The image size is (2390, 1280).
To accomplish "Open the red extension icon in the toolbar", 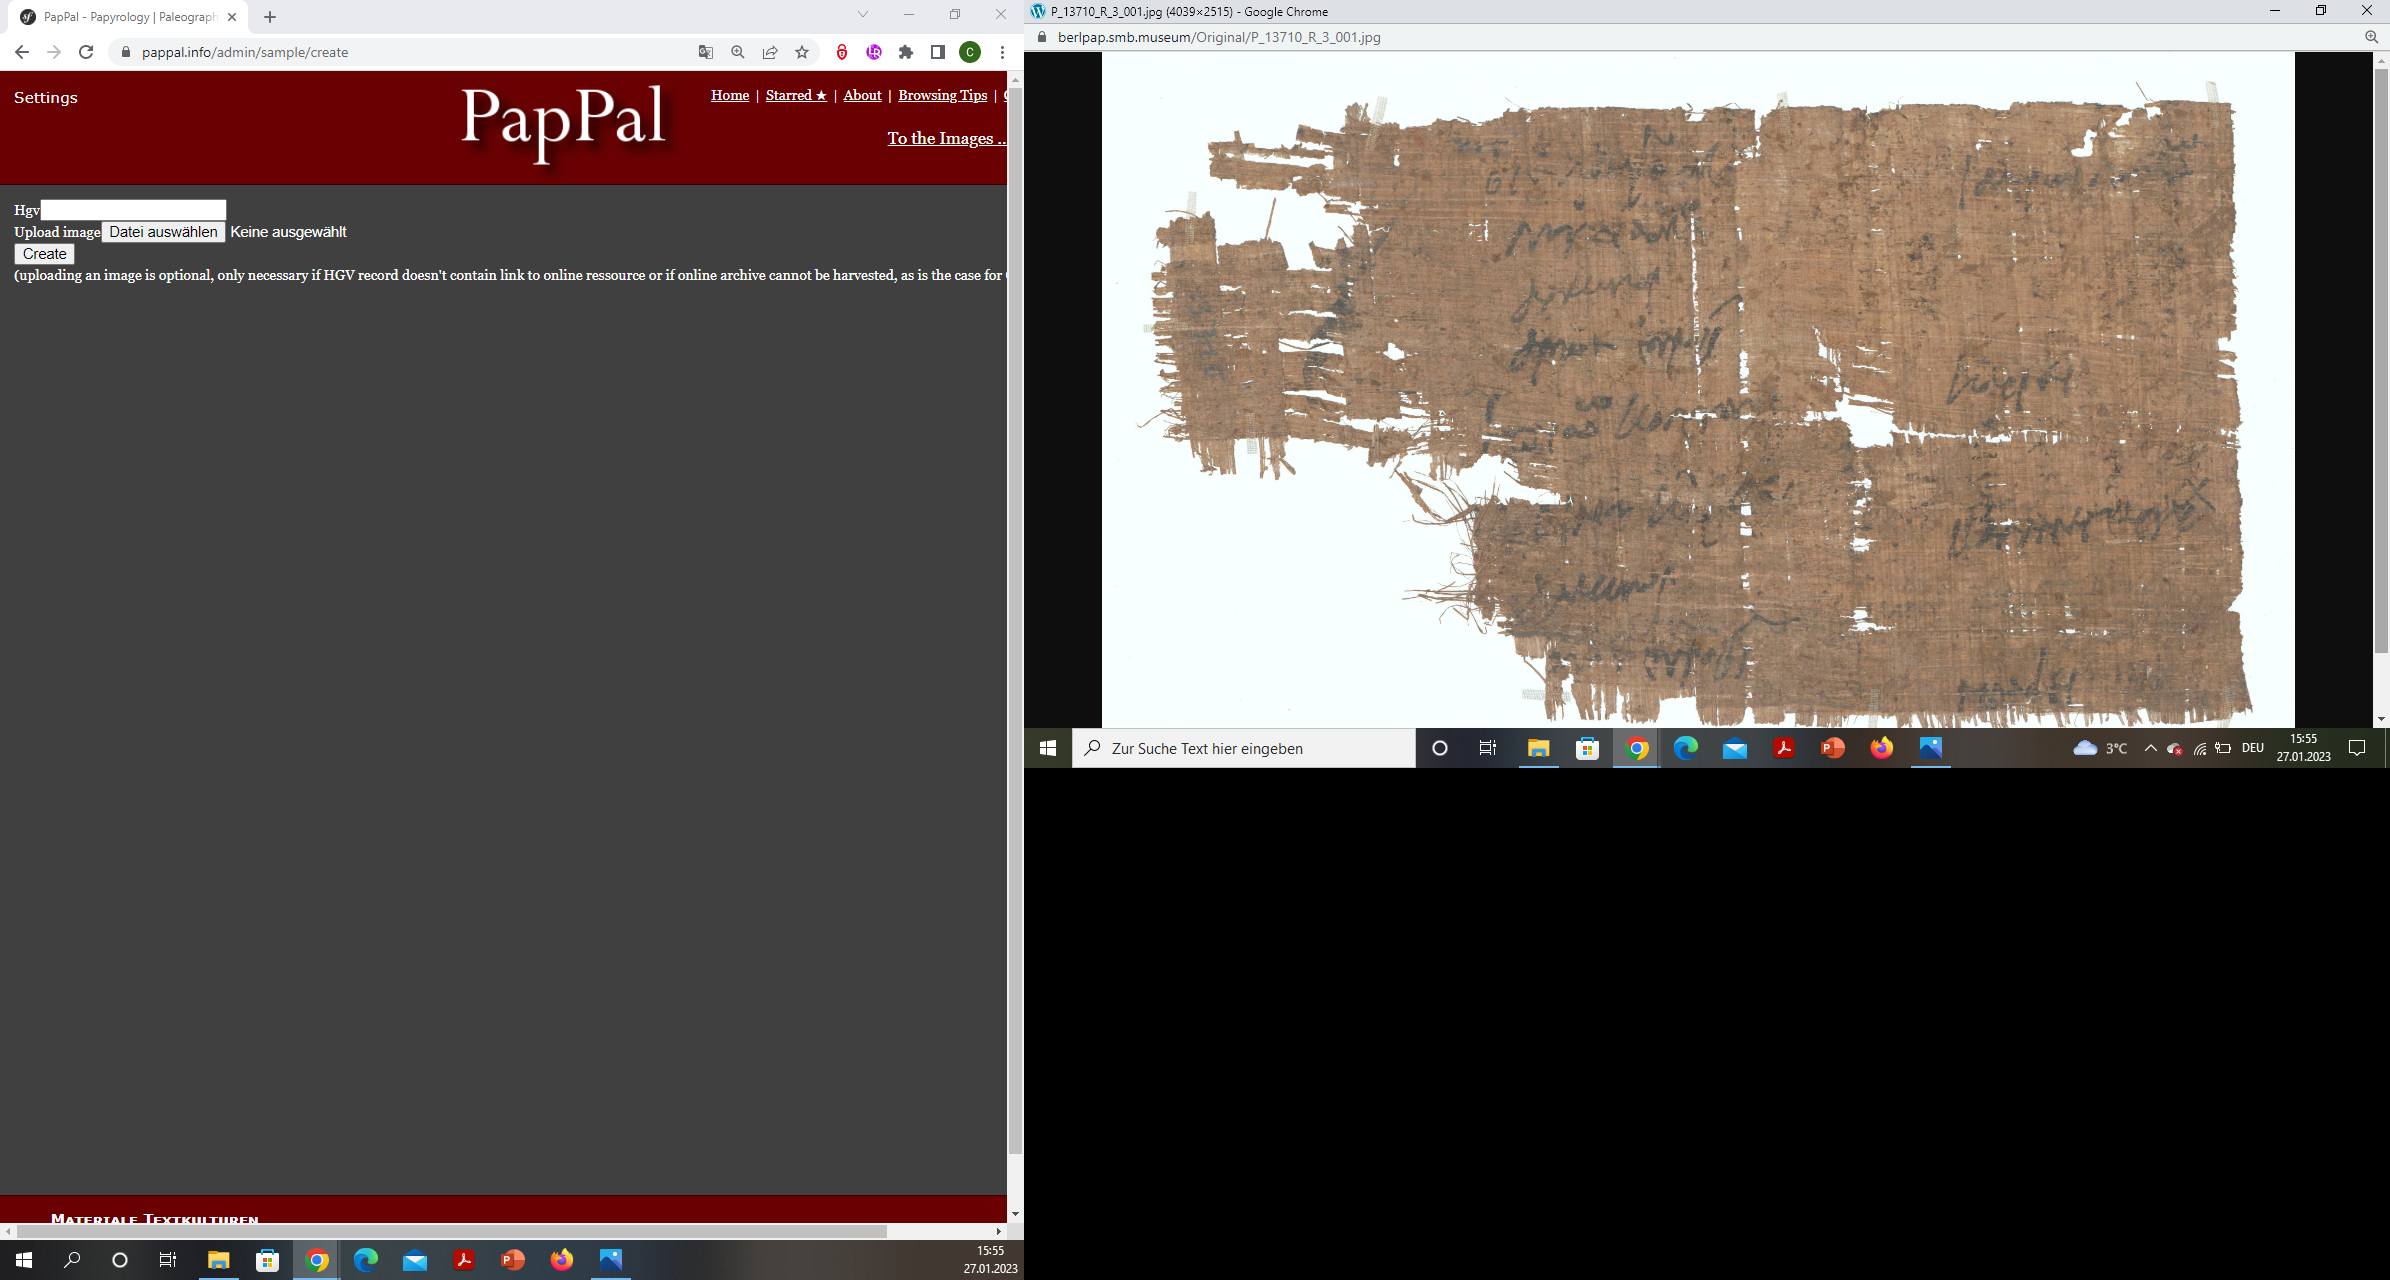I will coord(842,52).
